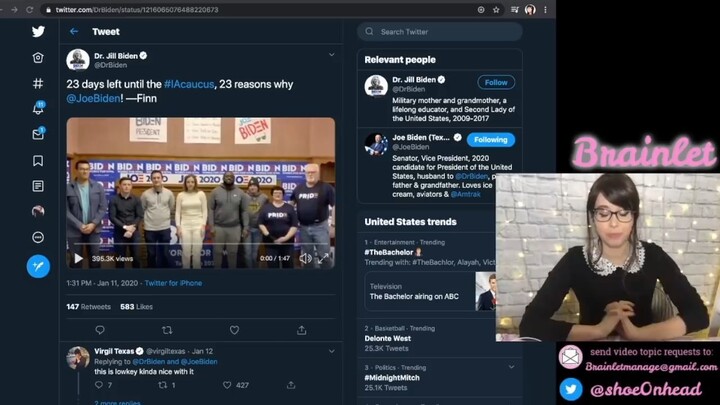Open Joe Biden's avatar in Relevant people
The width and height of the screenshot is (720, 405).
(376, 144)
